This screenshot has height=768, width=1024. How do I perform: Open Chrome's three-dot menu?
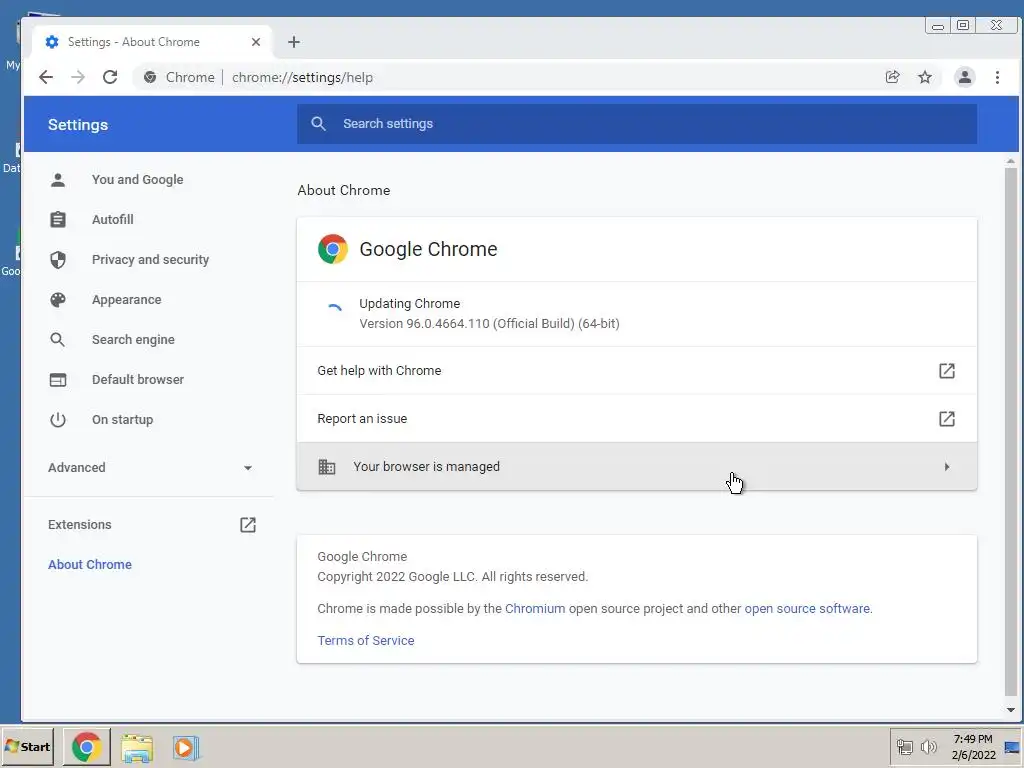[x=997, y=77]
